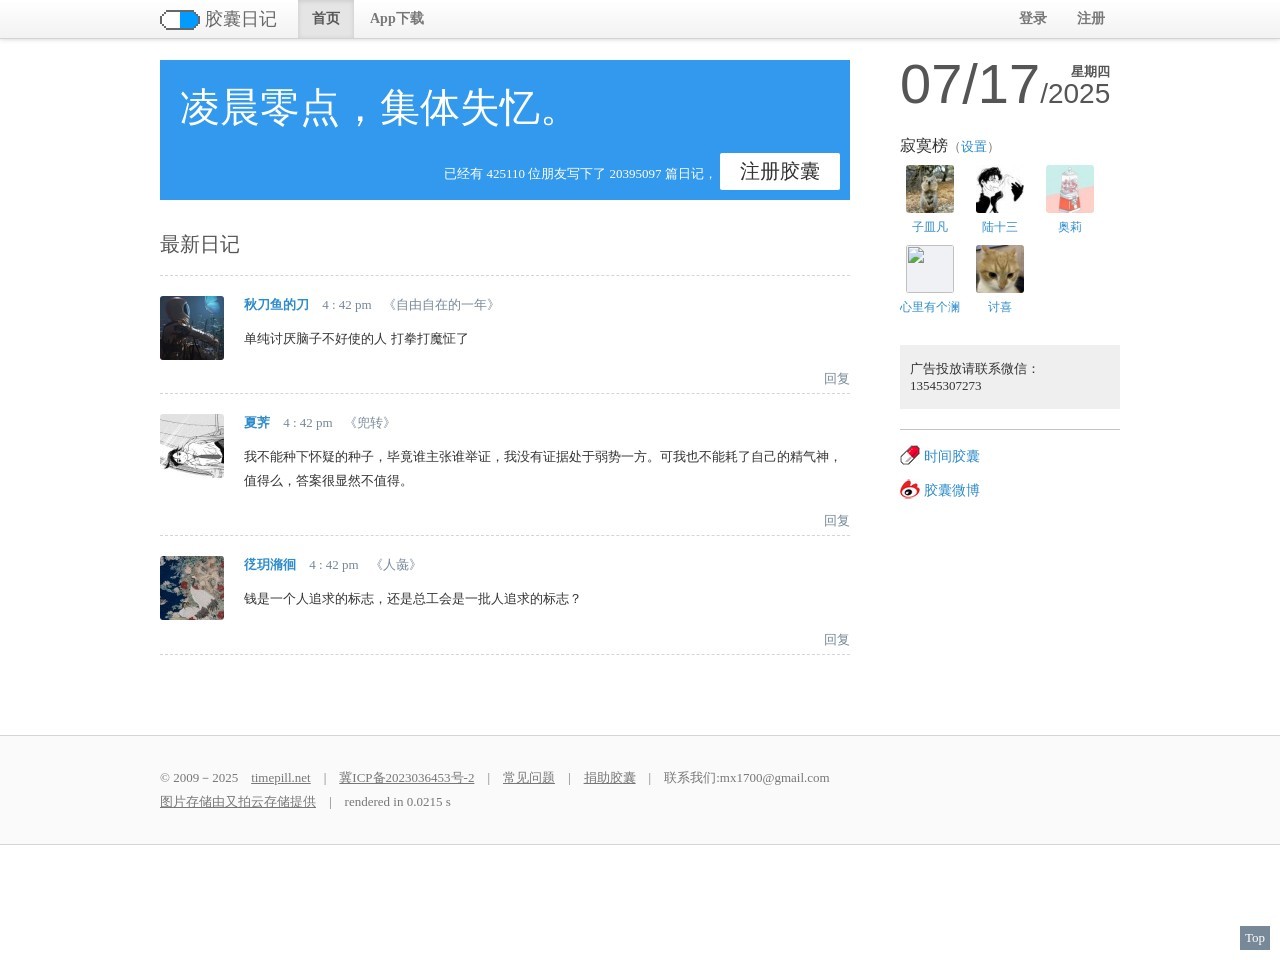Select 陆十三's avatar image
The width and height of the screenshot is (1280, 960).
[x=999, y=188]
